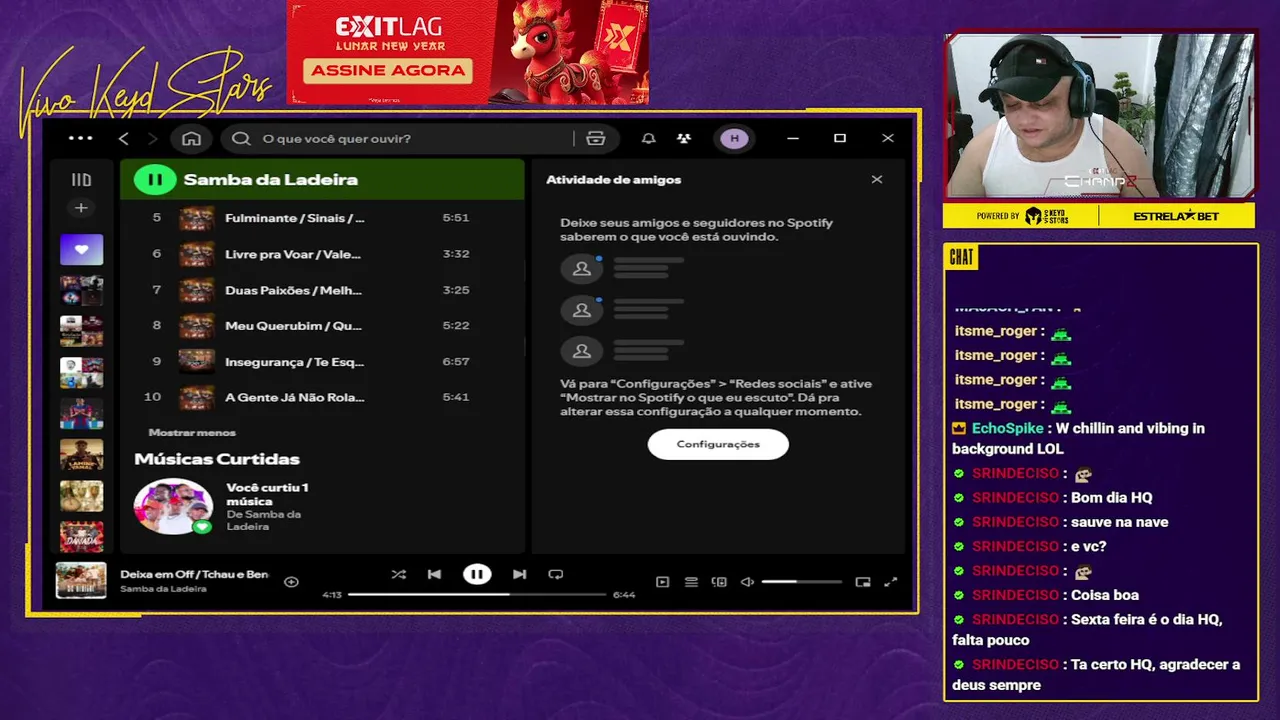Screen dimensions: 1280x720
Task: Skip to next track
Action: point(519,574)
